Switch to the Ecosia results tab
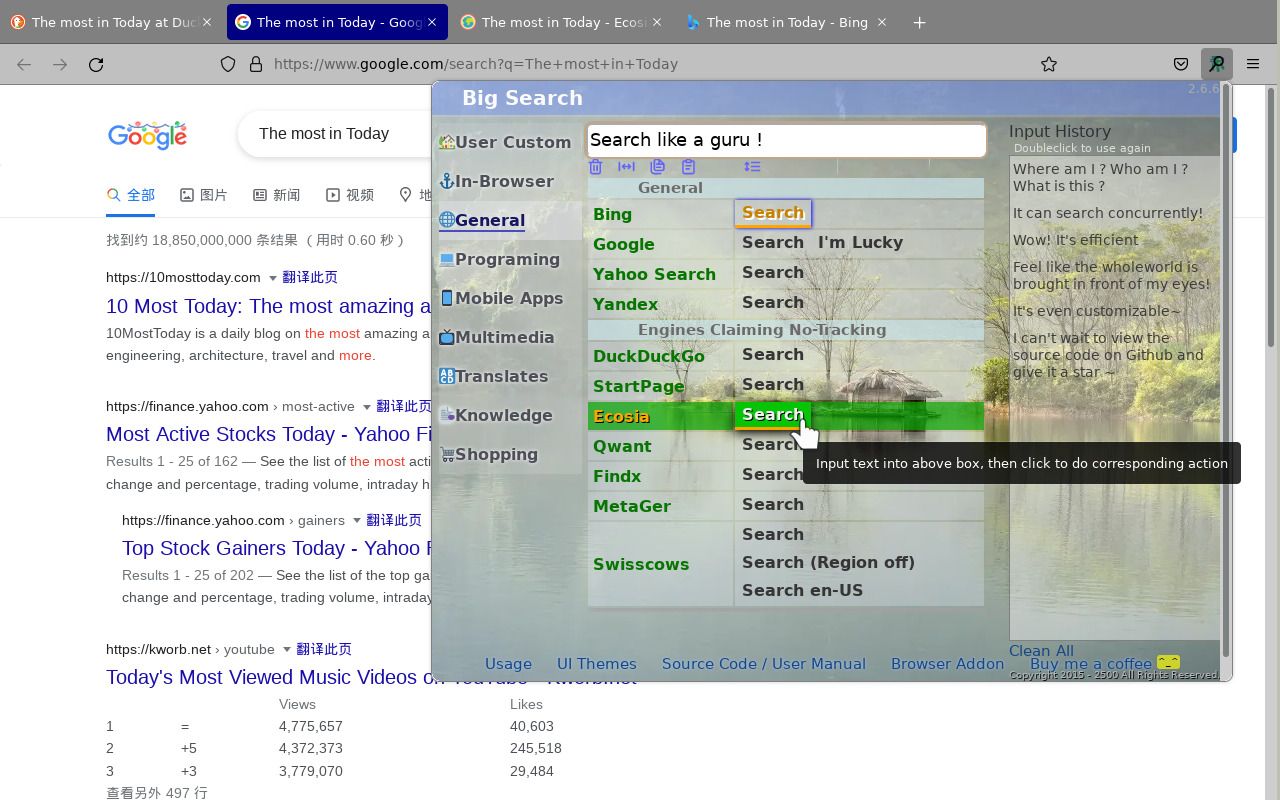This screenshot has height=800, width=1280. (562, 22)
